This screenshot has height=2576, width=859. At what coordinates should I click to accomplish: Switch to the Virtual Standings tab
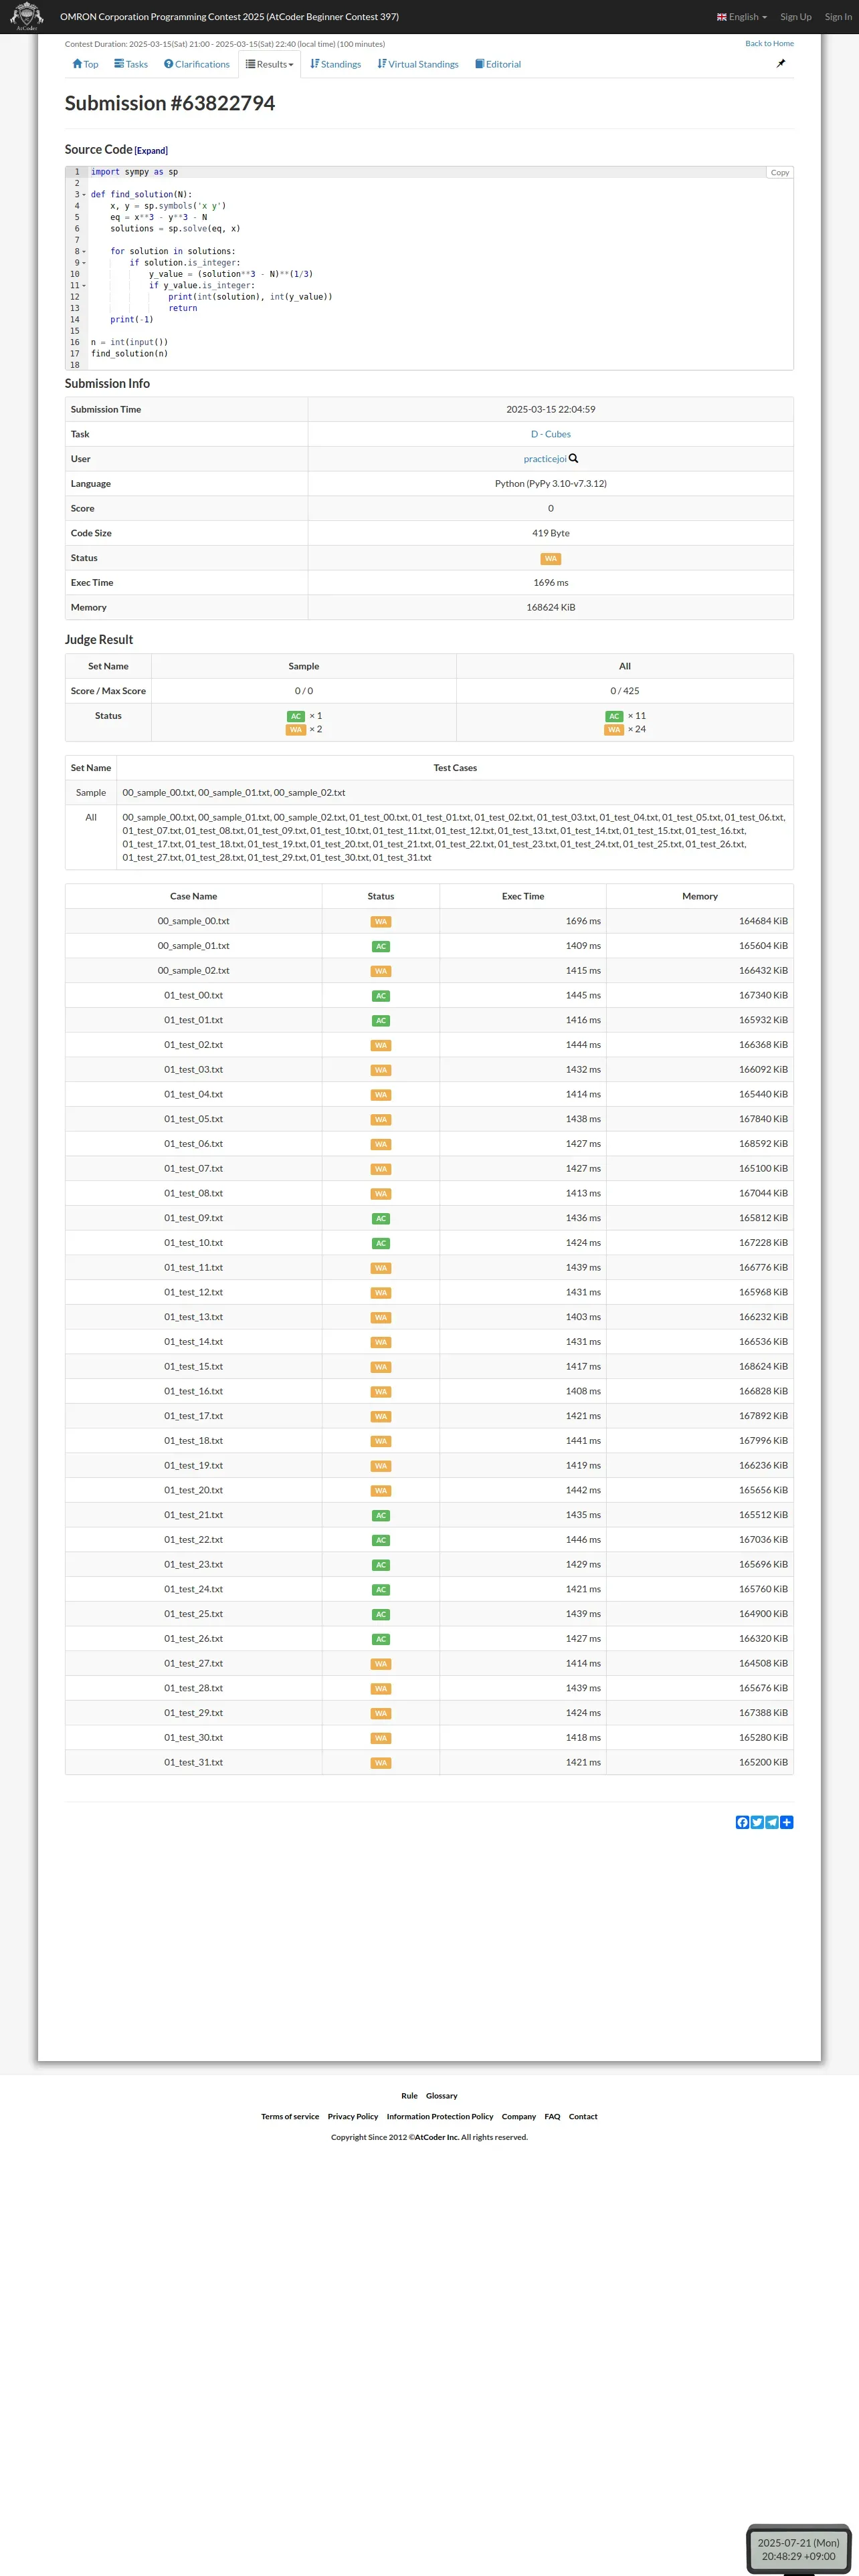418,64
